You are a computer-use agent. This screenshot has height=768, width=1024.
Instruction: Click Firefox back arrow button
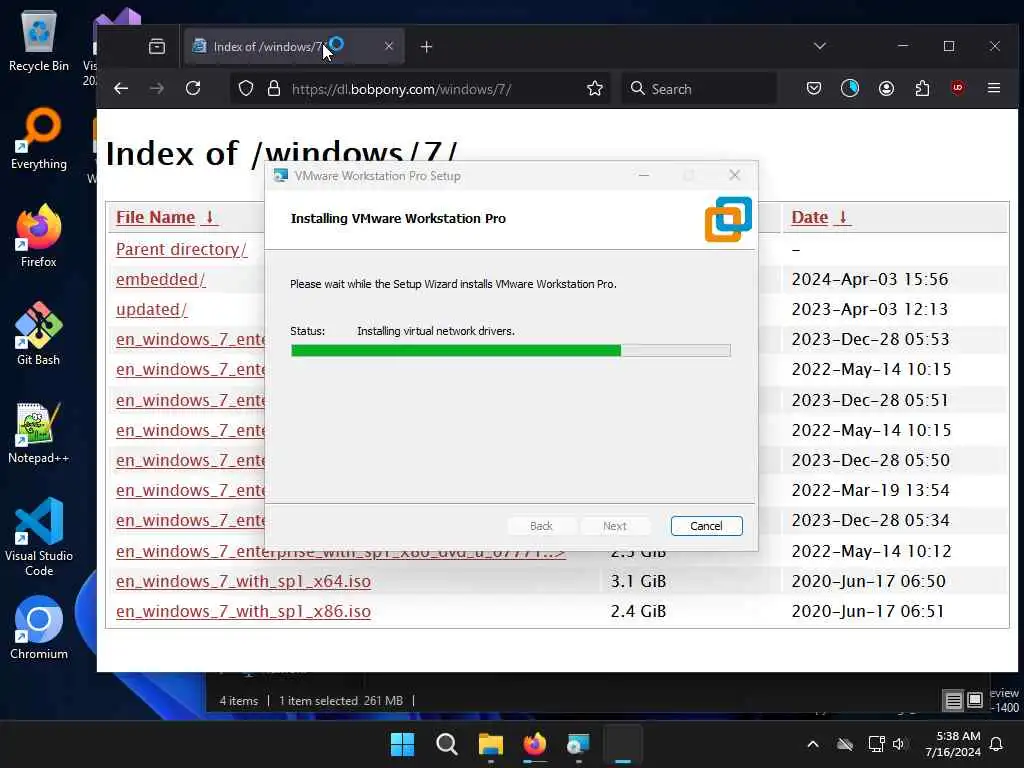click(x=121, y=88)
